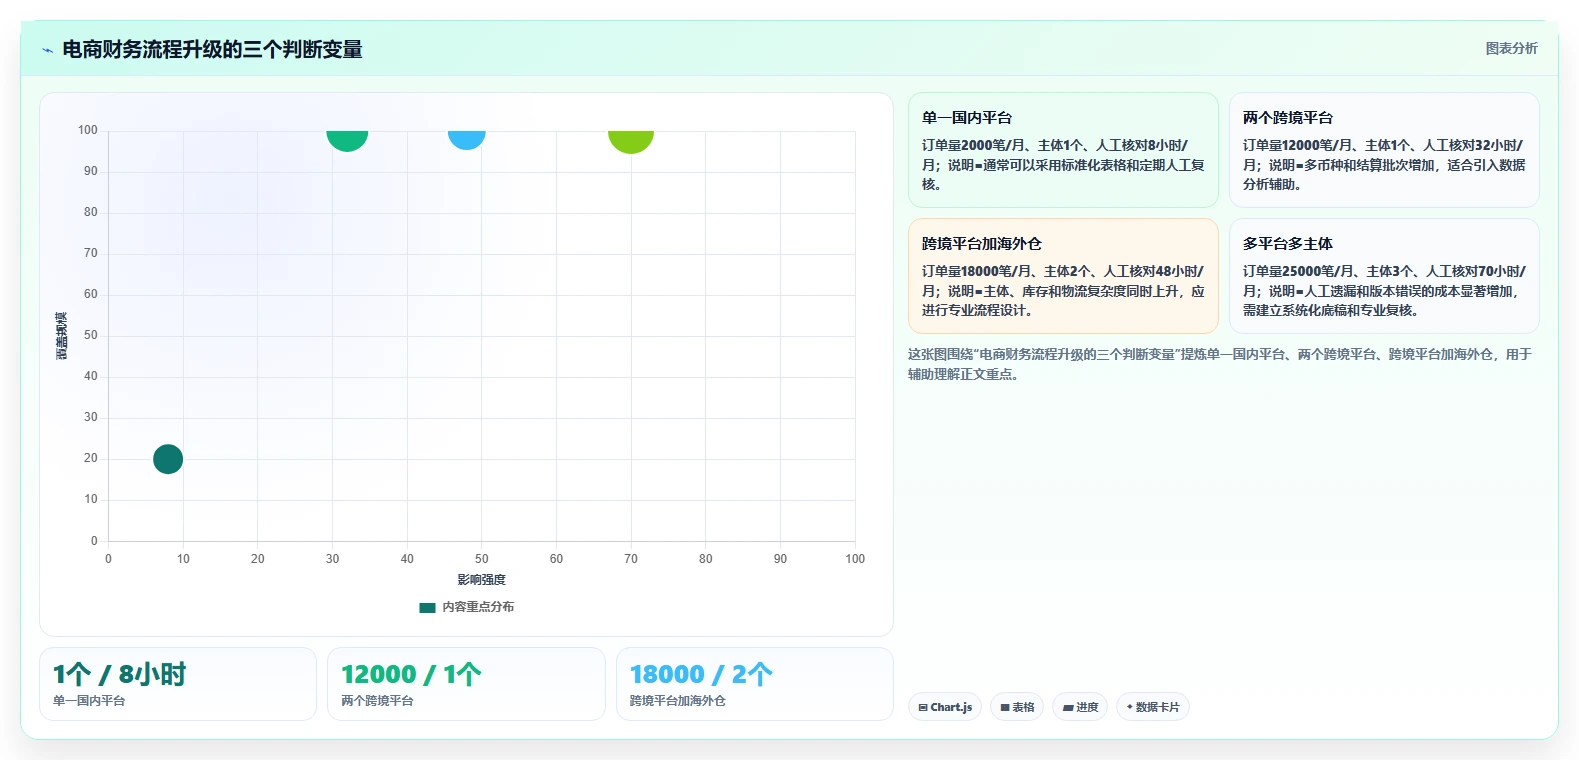The width and height of the screenshot is (1579, 760).
Task: Click the page title 电商财务流程升级的三个判断变量
Action: coord(212,50)
